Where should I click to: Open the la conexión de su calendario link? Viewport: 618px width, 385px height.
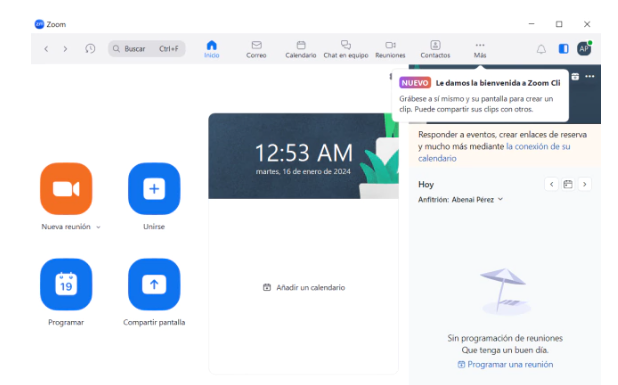pyautogui.click(x=494, y=152)
